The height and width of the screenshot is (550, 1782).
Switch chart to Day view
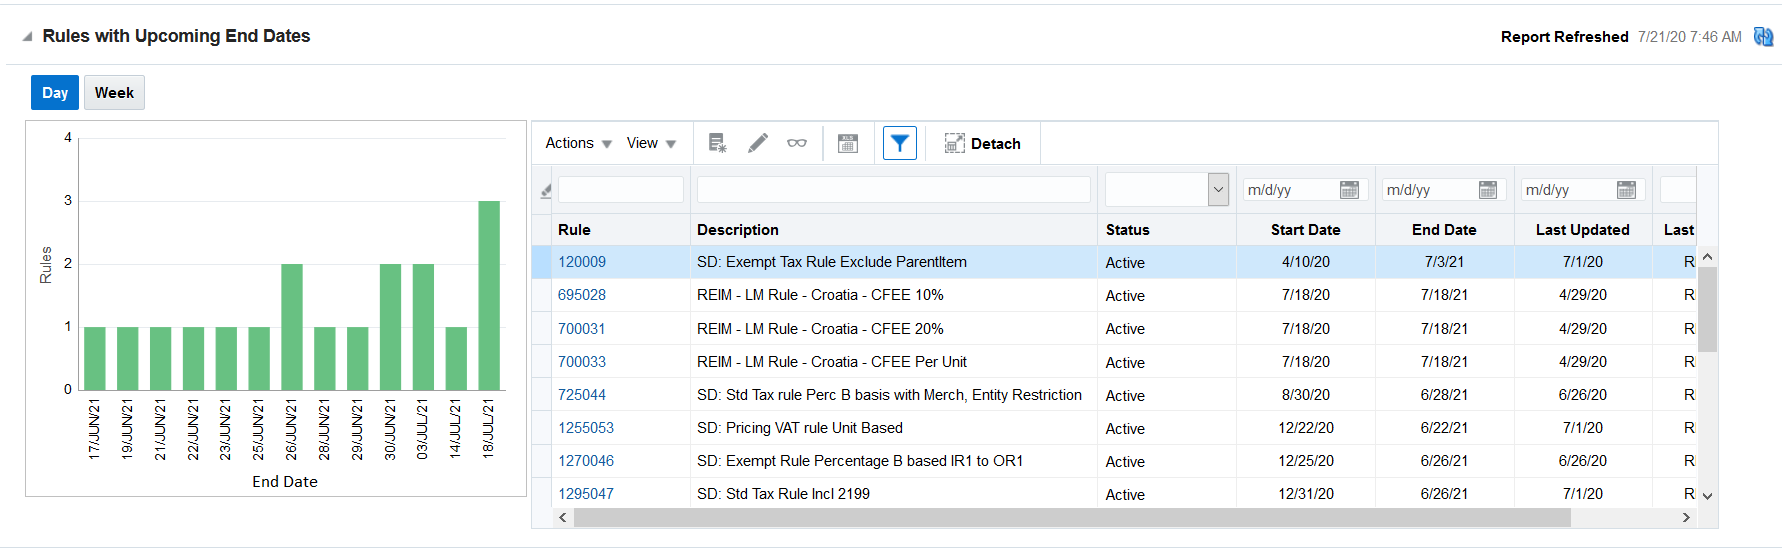(x=55, y=93)
